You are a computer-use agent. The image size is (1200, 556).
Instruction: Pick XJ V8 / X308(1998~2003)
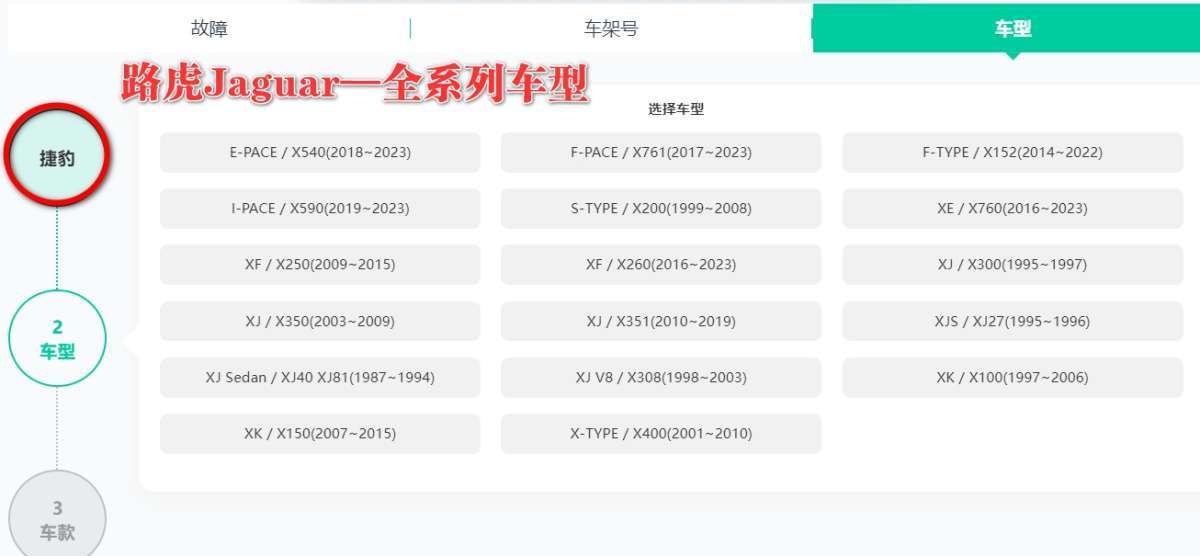(x=661, y=378)
